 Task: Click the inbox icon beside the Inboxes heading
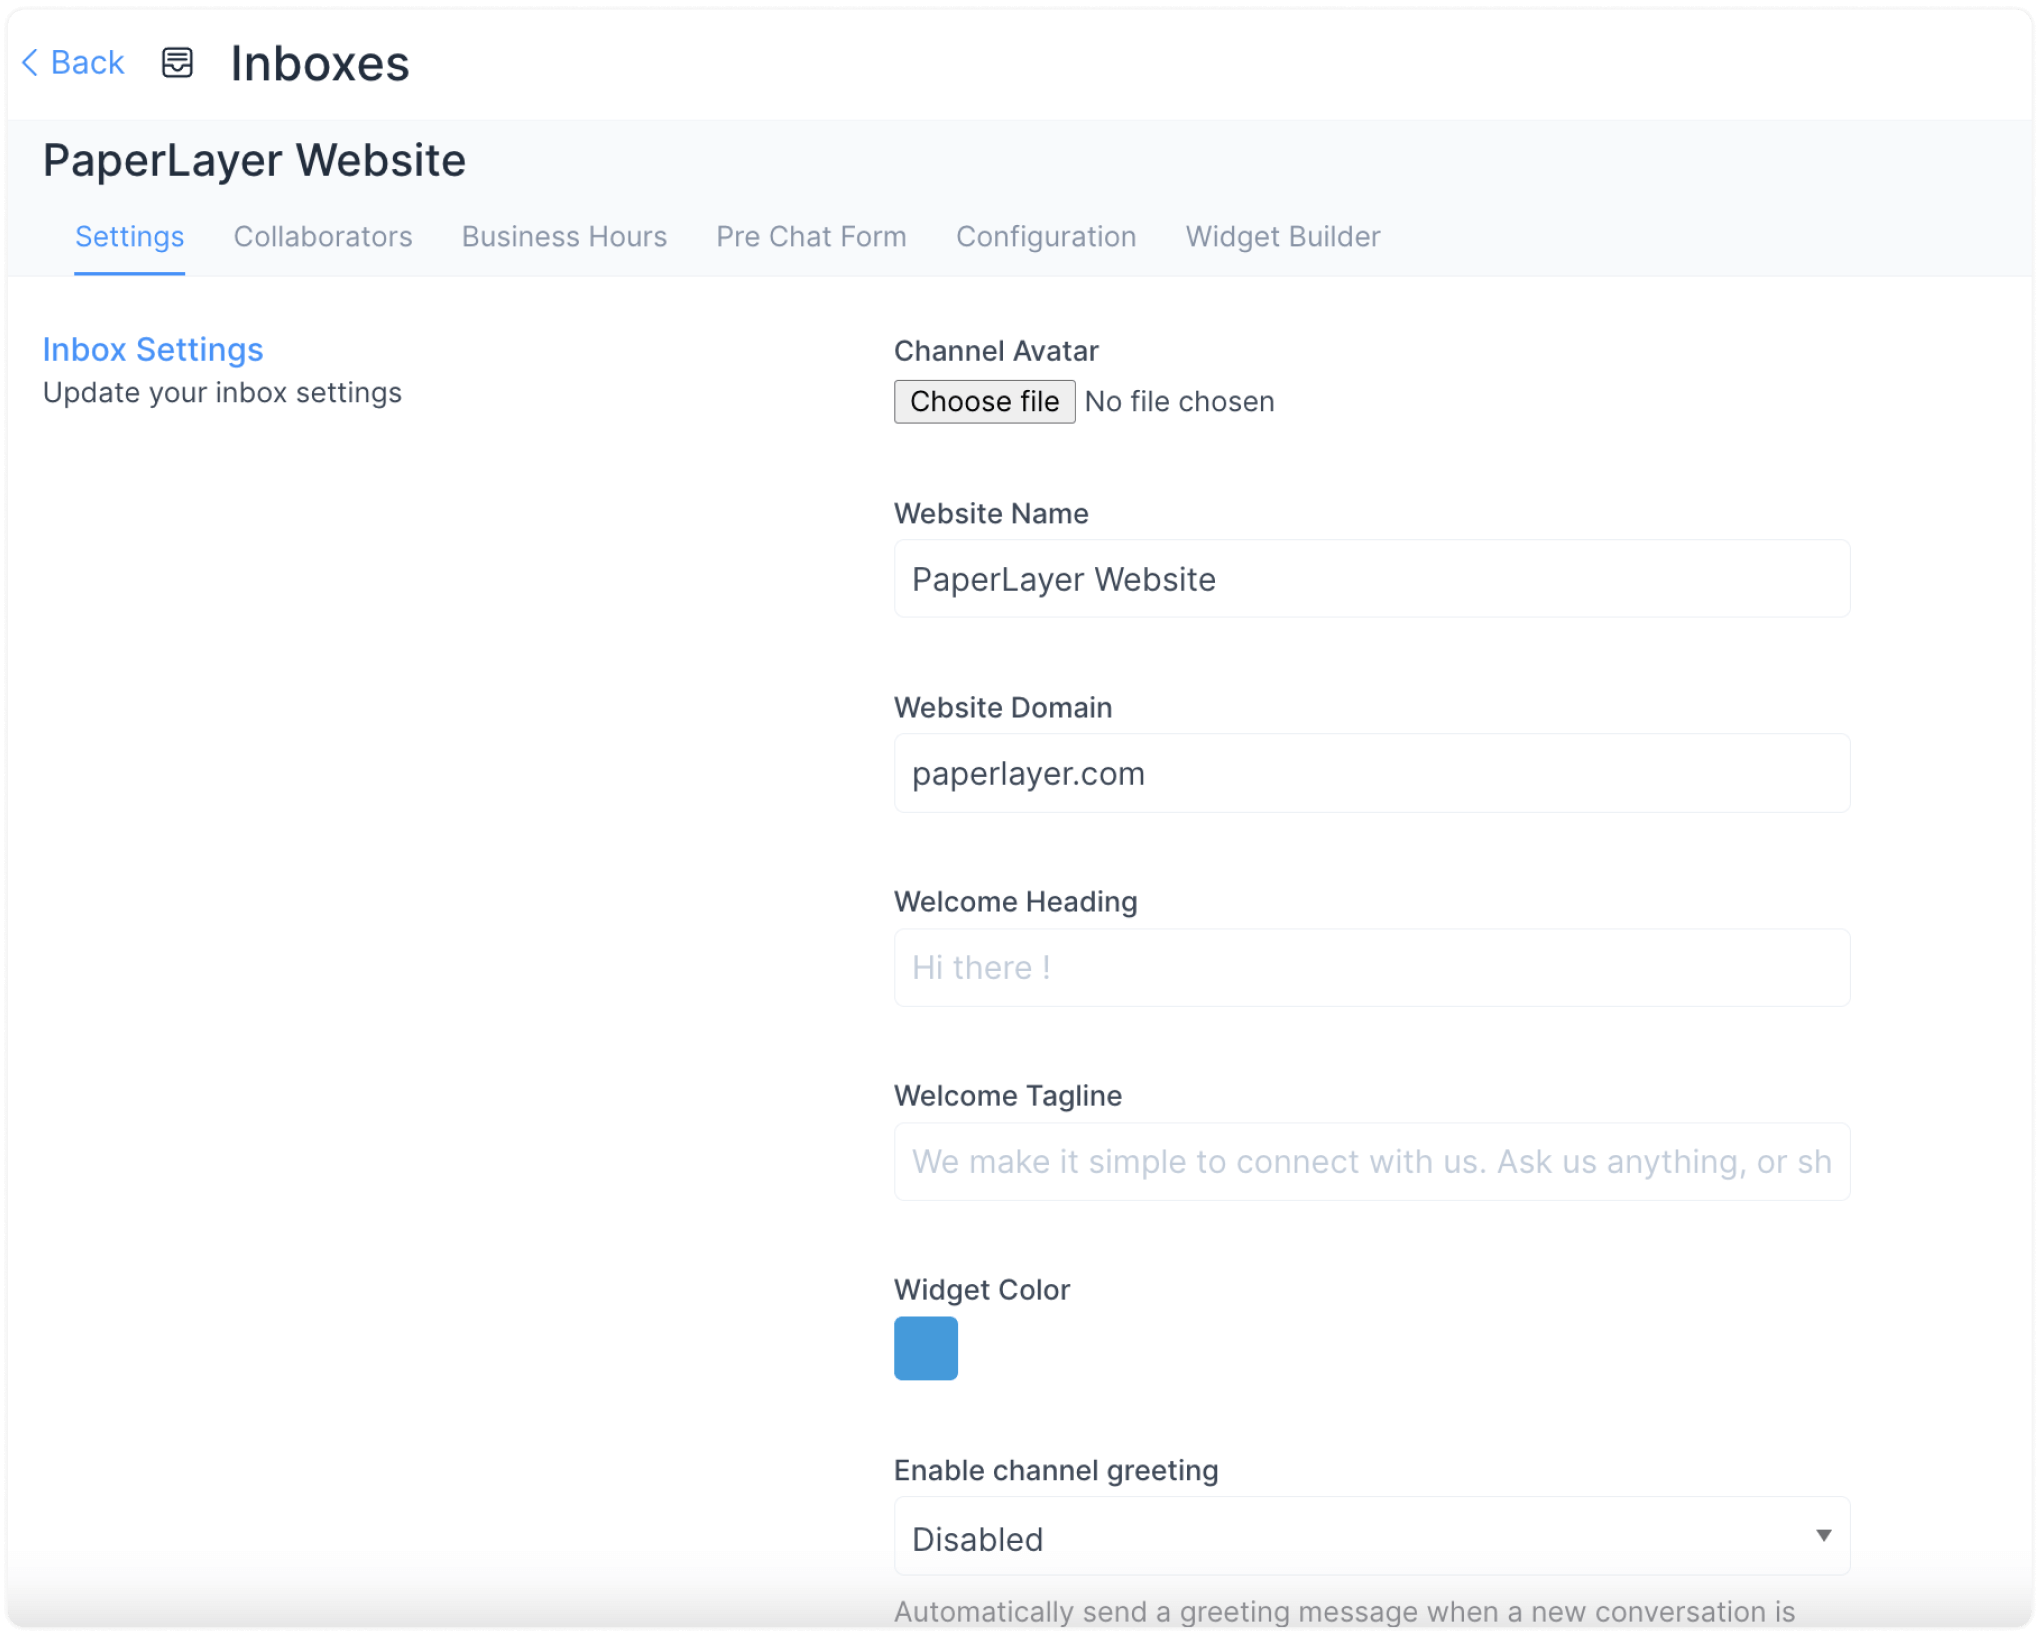(x=177, y=63)
